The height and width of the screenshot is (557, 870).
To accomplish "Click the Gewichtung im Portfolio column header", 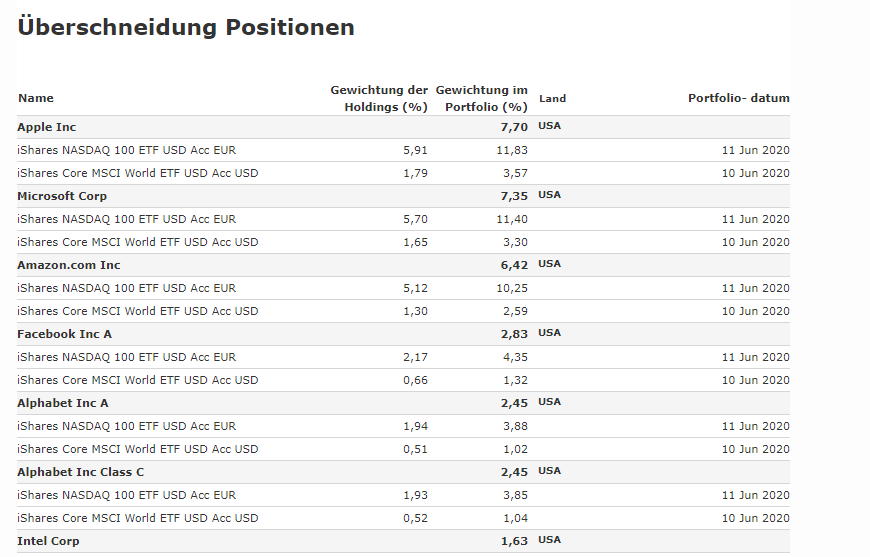I will pos(481,98).
